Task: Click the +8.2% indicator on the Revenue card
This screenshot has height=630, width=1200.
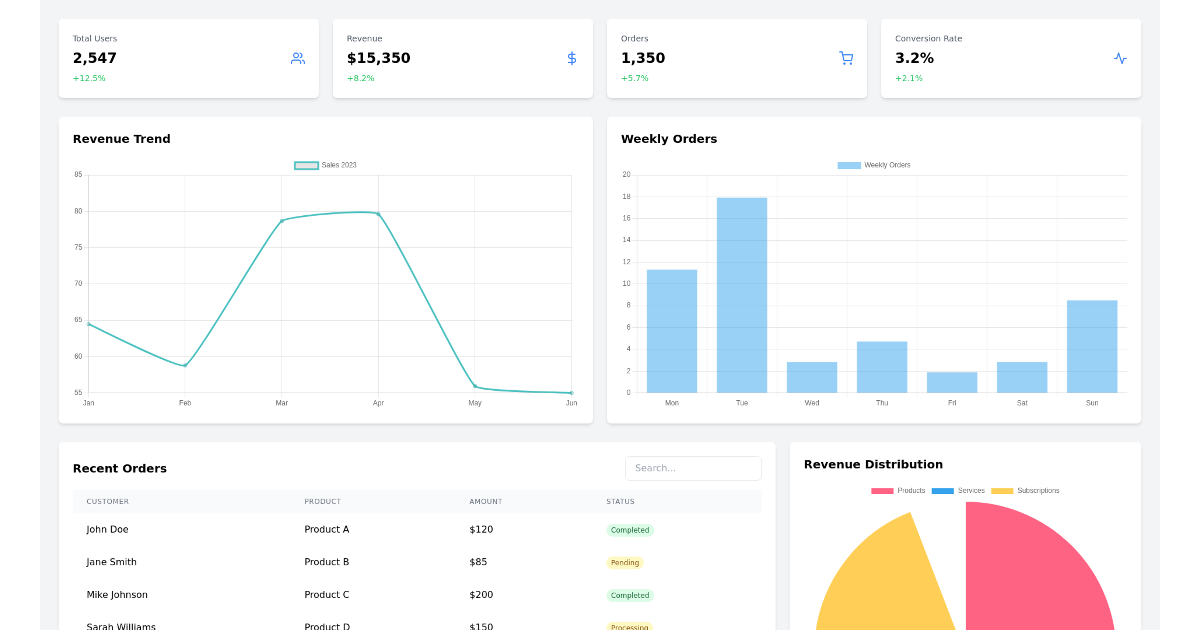Action: (360, 78)
